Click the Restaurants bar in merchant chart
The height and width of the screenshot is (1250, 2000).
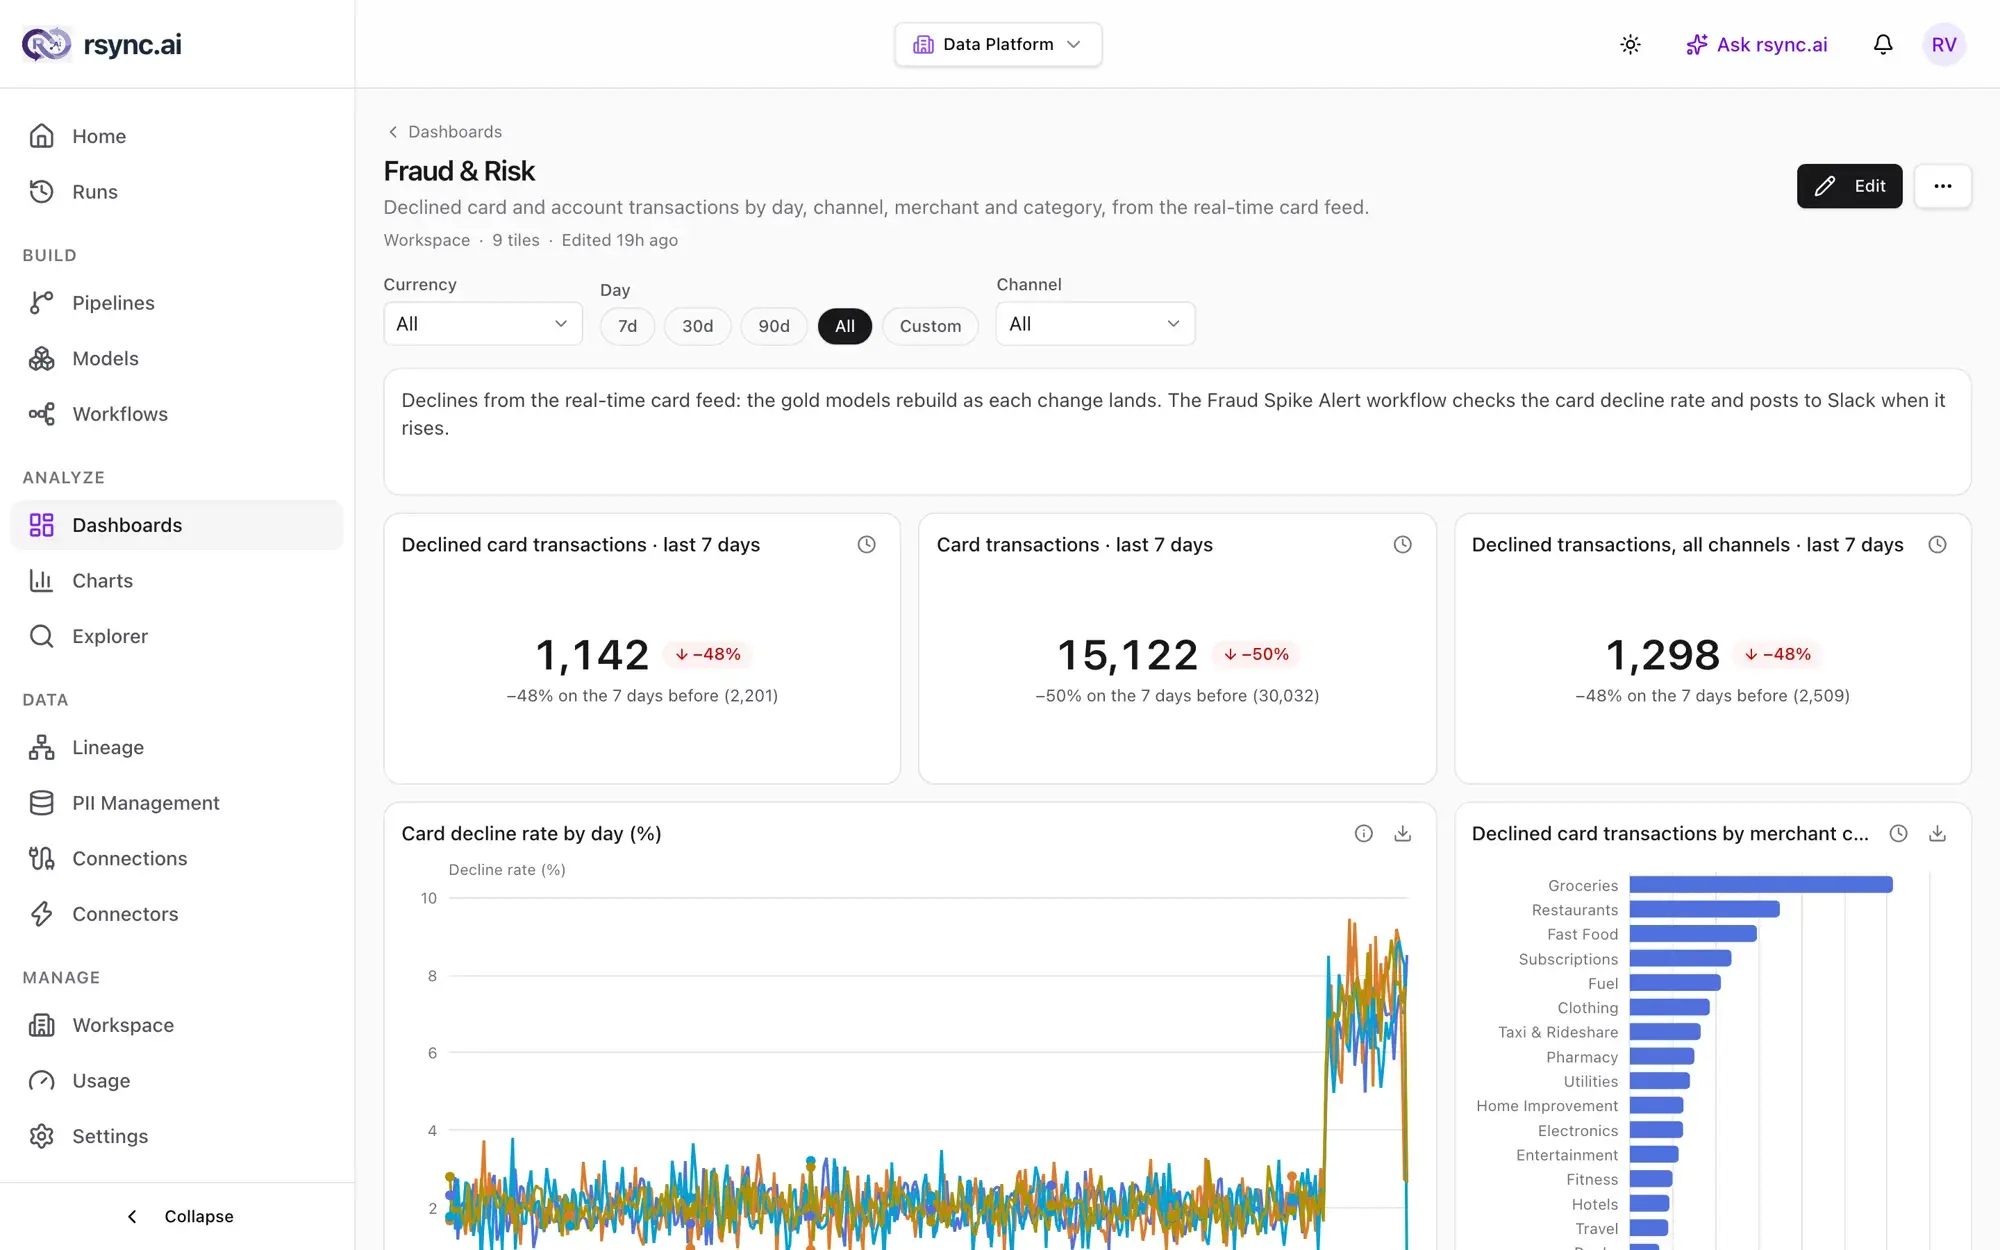(1704, 909)
